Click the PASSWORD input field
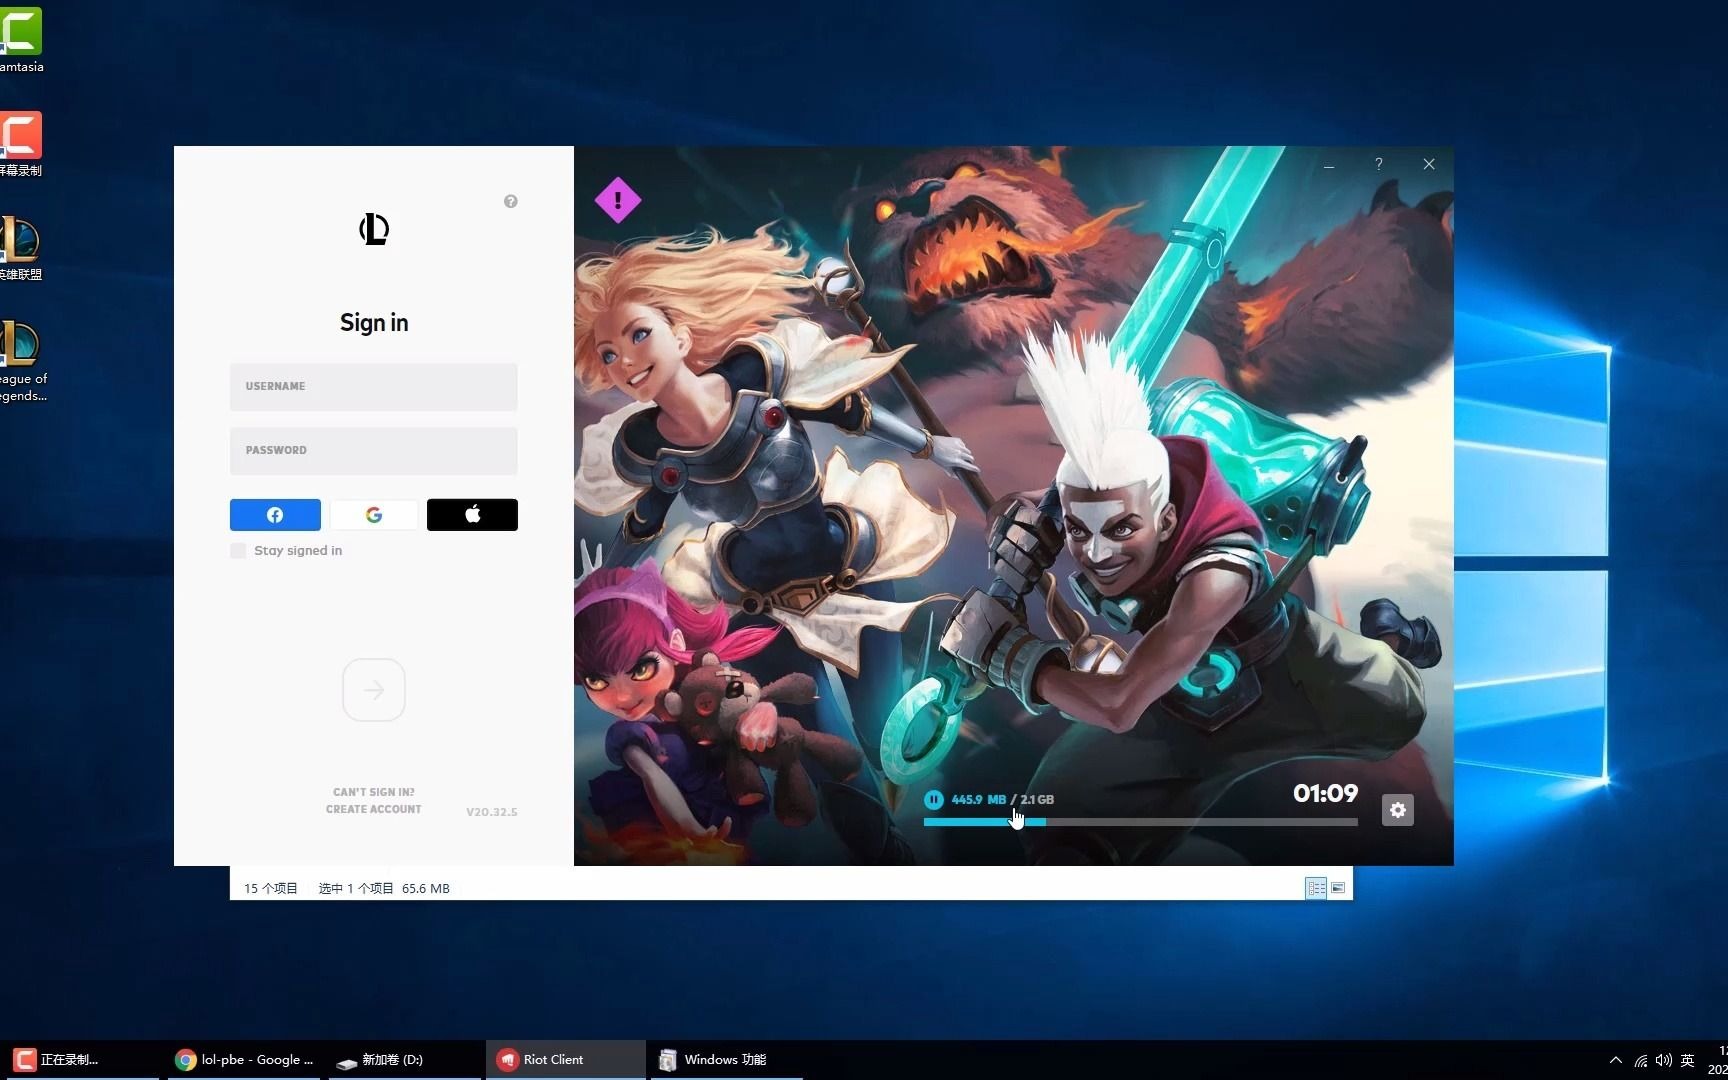Image resolution: width=1728 pixels, height=1080 pixels. pyautogui.click(x=373, y=450)
